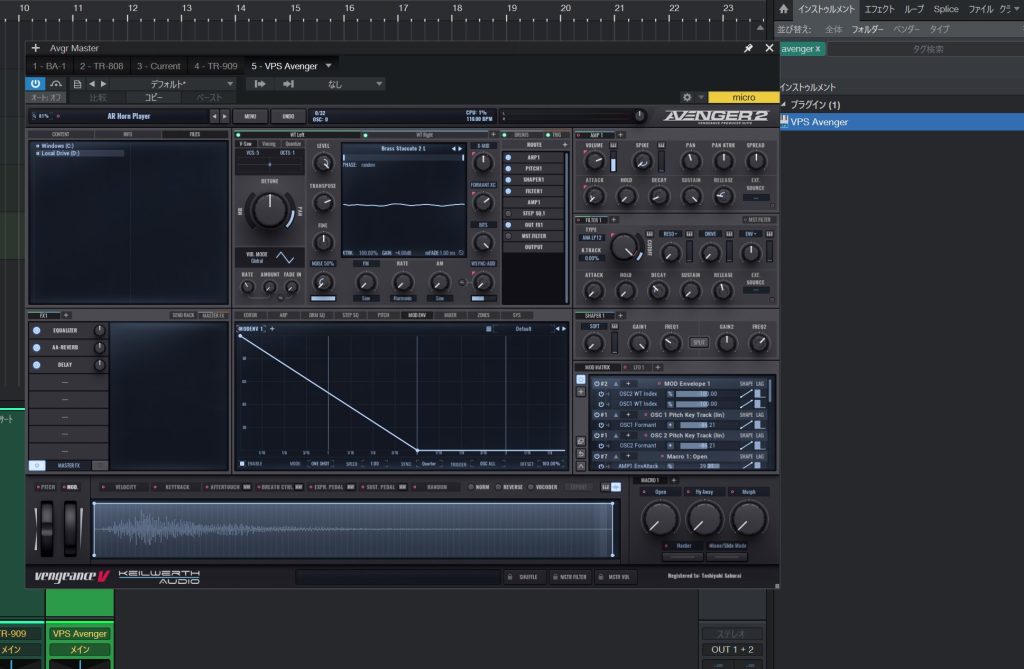Click the master volume slider knob
1024x669 pixels.
(x=638, y=116)
